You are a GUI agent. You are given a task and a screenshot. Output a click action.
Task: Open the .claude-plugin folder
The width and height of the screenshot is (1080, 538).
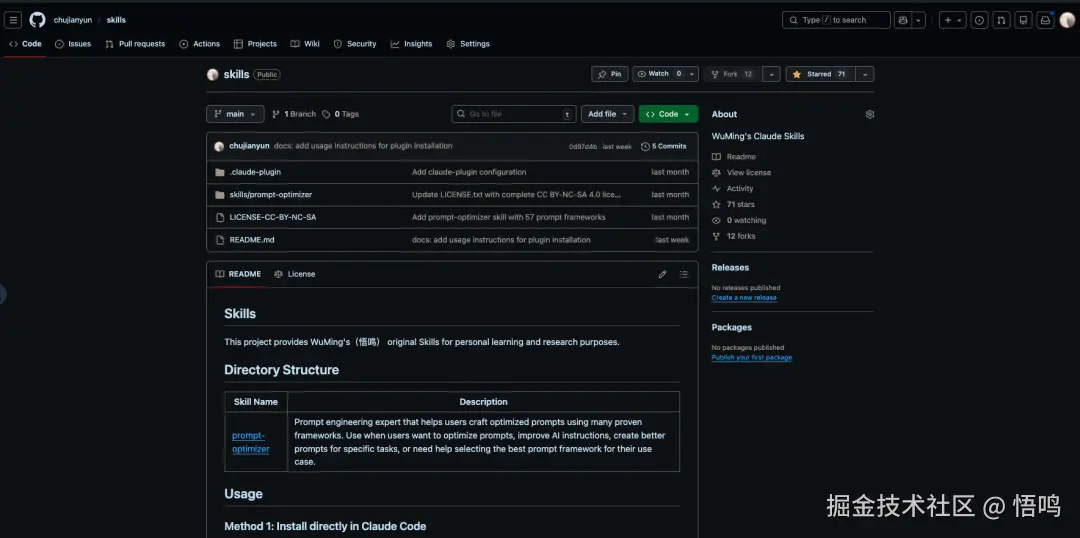coord(255,172)
